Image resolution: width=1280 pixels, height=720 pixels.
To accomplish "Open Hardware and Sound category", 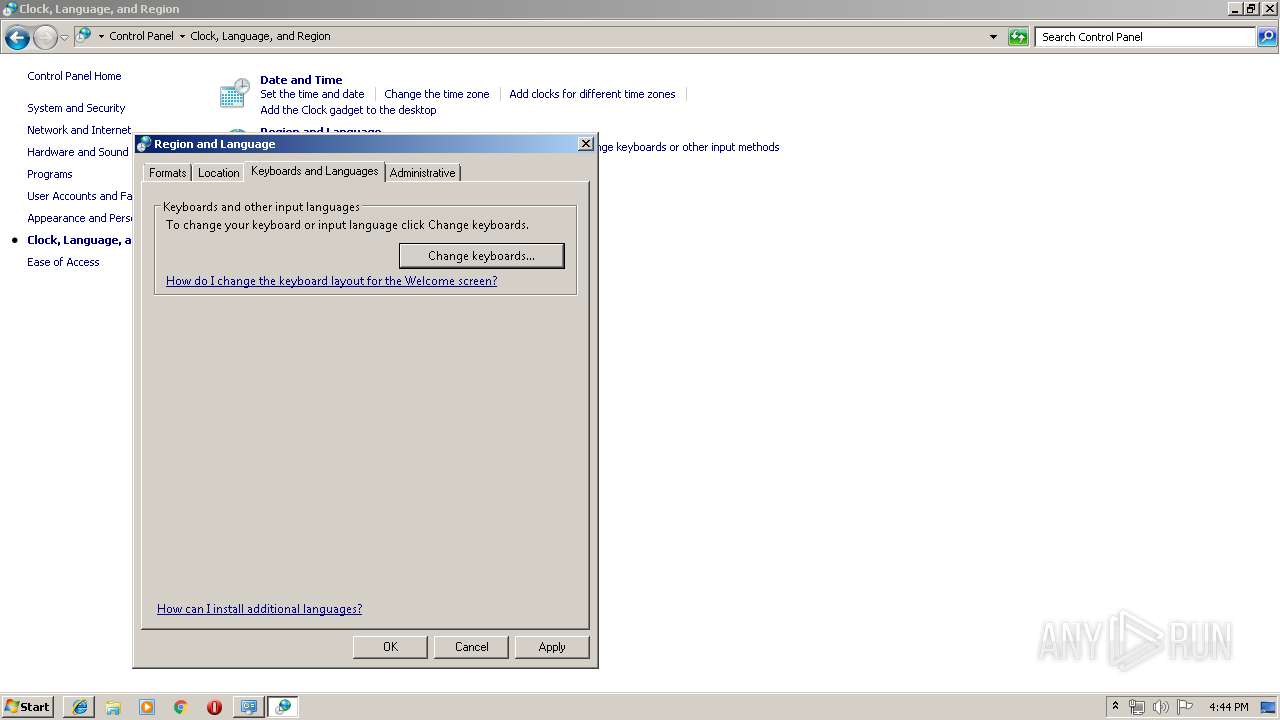I will [78, 152].
